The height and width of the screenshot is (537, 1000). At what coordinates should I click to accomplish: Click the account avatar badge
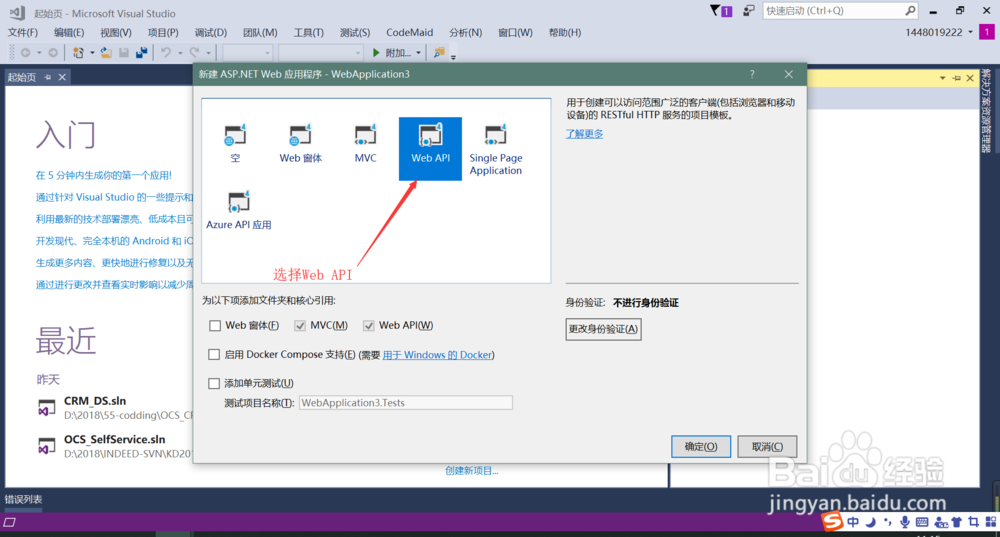click(987, 32)
